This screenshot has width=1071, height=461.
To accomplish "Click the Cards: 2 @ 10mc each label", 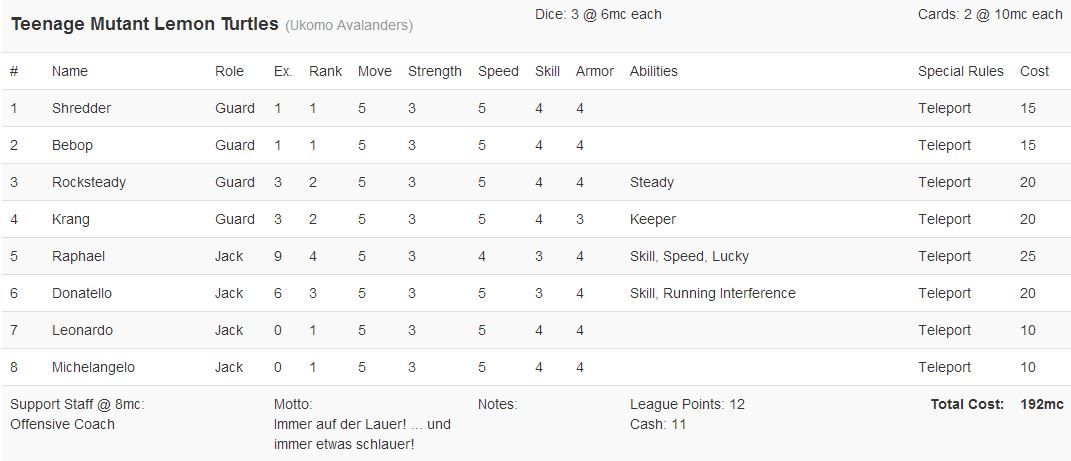I will click(x=989, y=14).
